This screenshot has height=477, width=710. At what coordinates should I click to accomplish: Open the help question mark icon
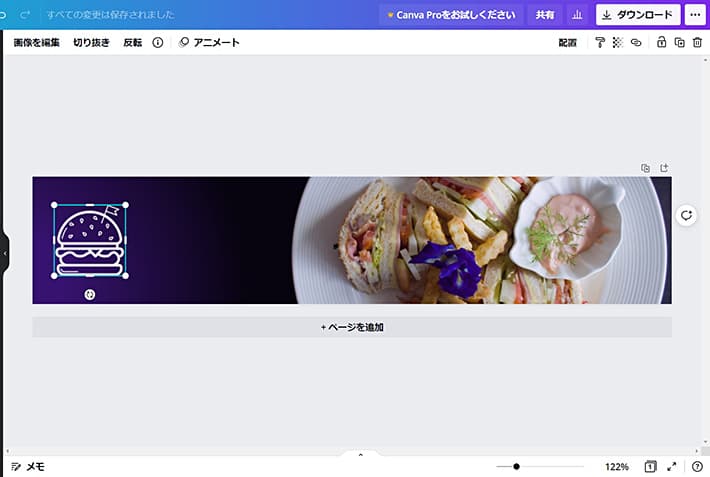click(x=697, y=467)
